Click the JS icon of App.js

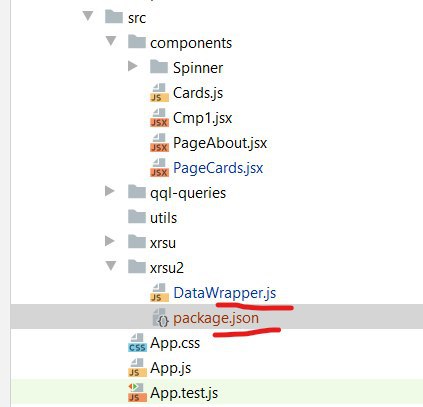coord(137,367)
